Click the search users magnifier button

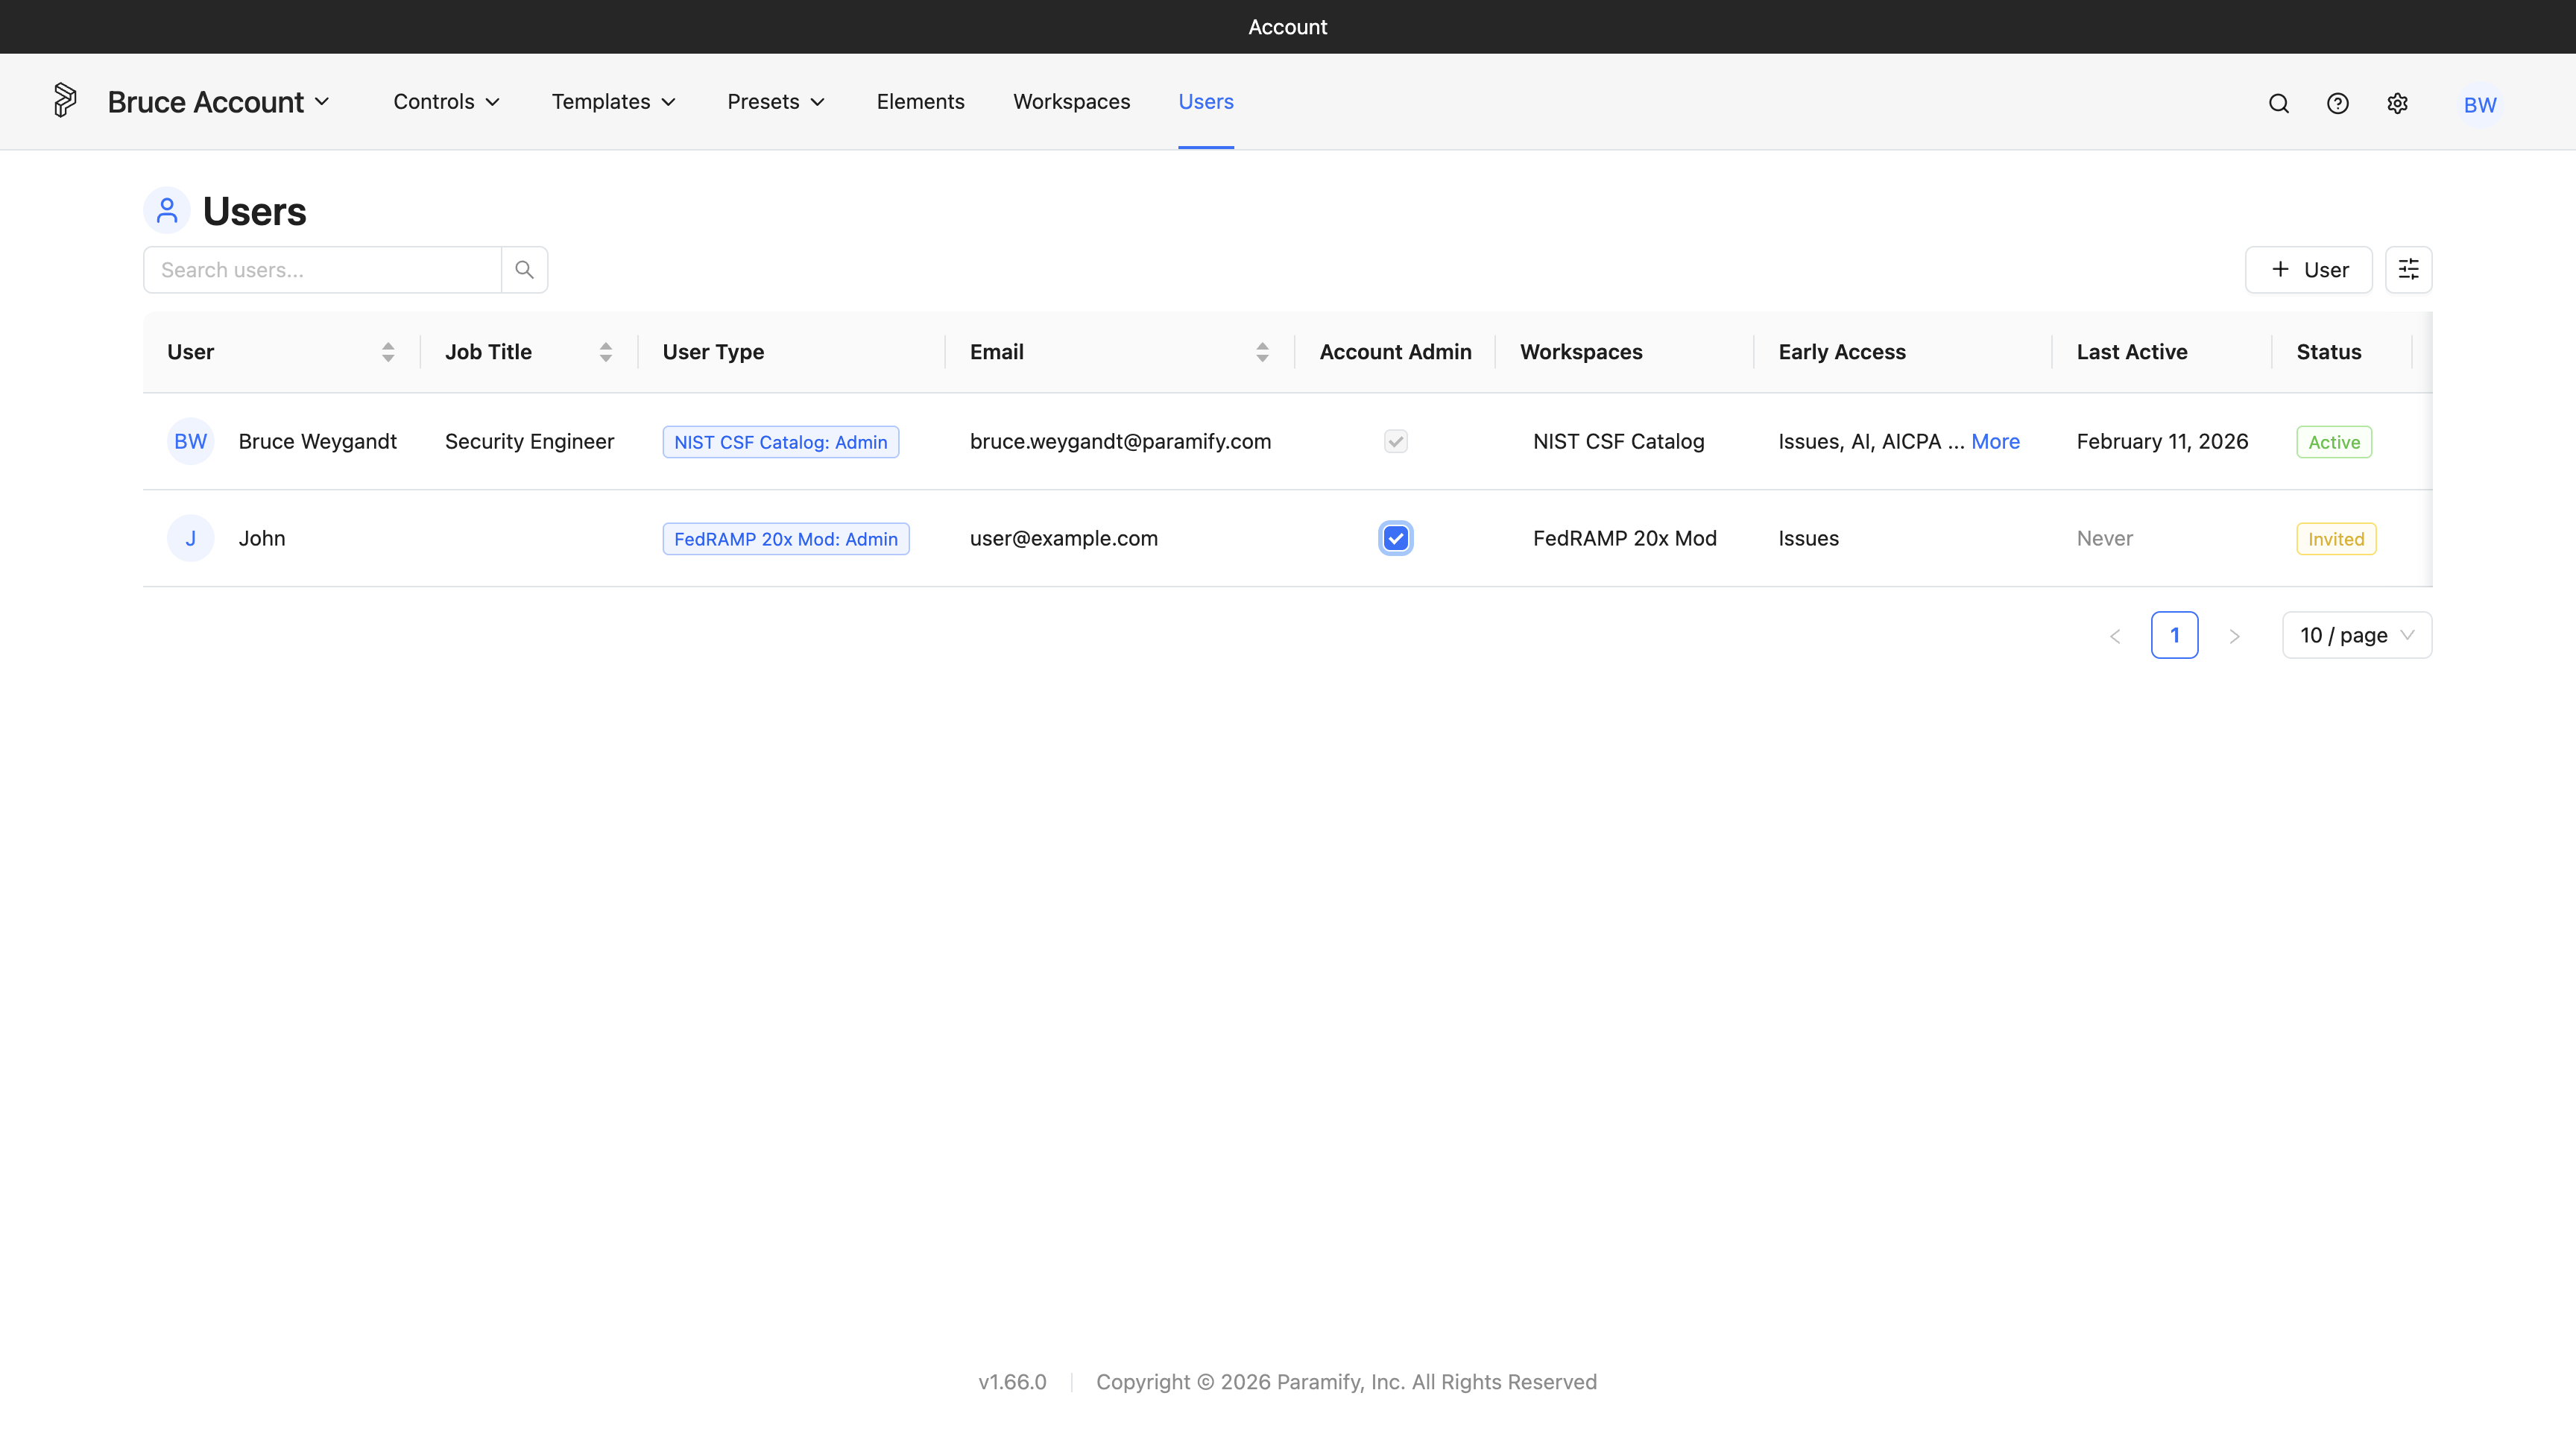524,270
